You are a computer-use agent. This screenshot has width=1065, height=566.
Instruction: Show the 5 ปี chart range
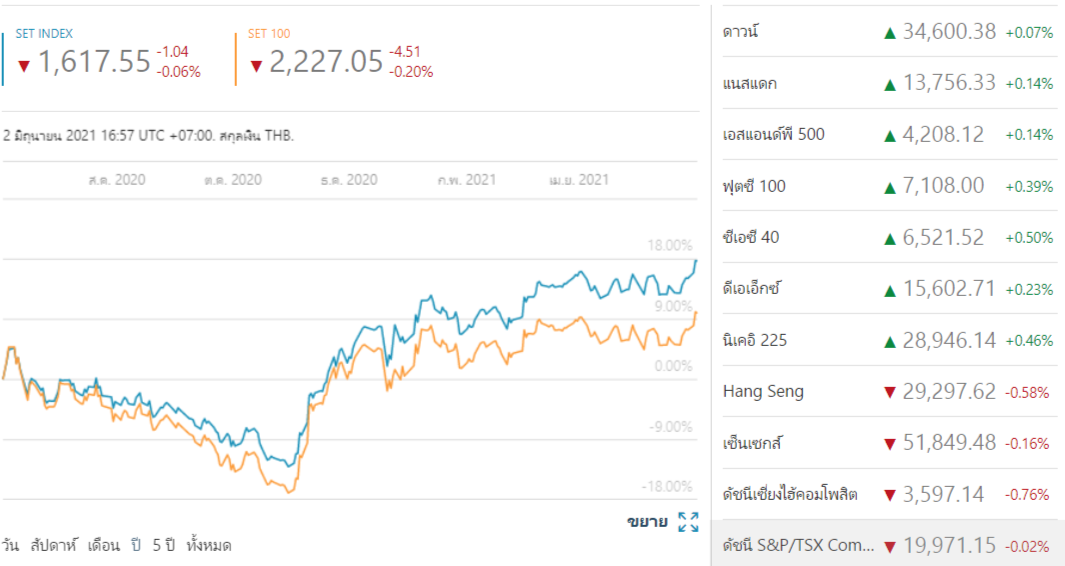pos(164,546)
